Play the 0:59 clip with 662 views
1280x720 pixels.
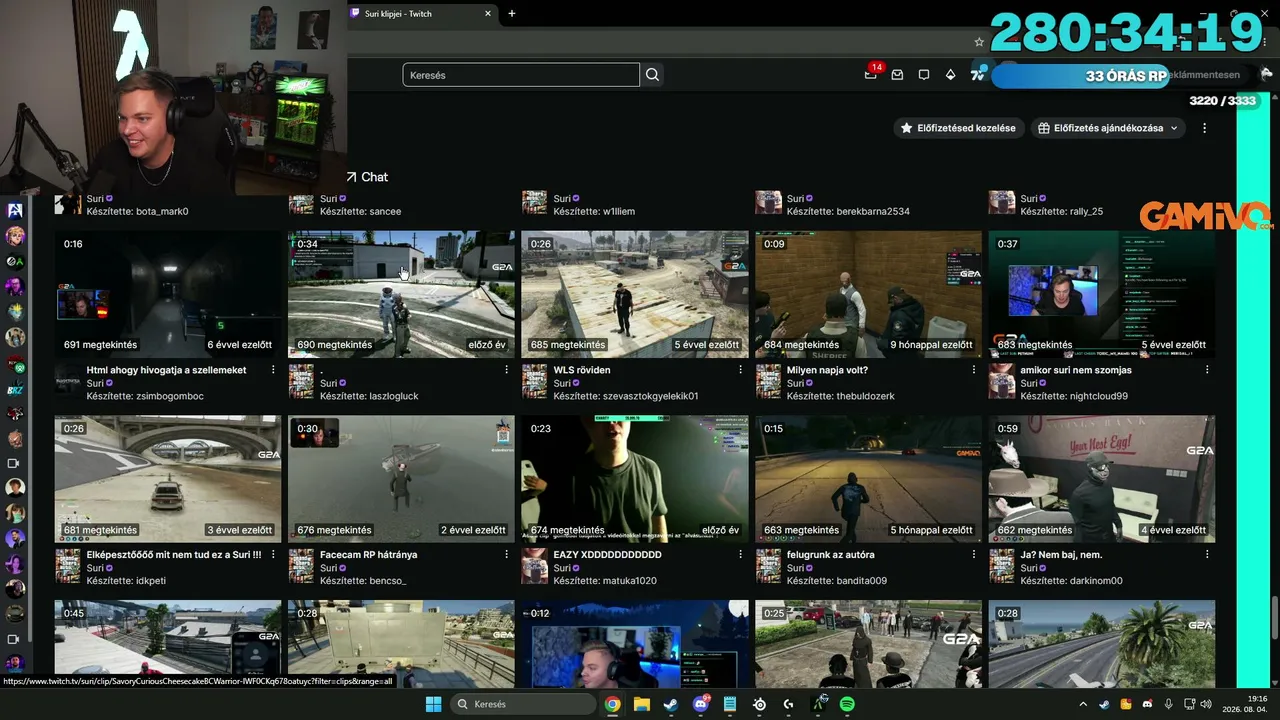coord(1102,479)
